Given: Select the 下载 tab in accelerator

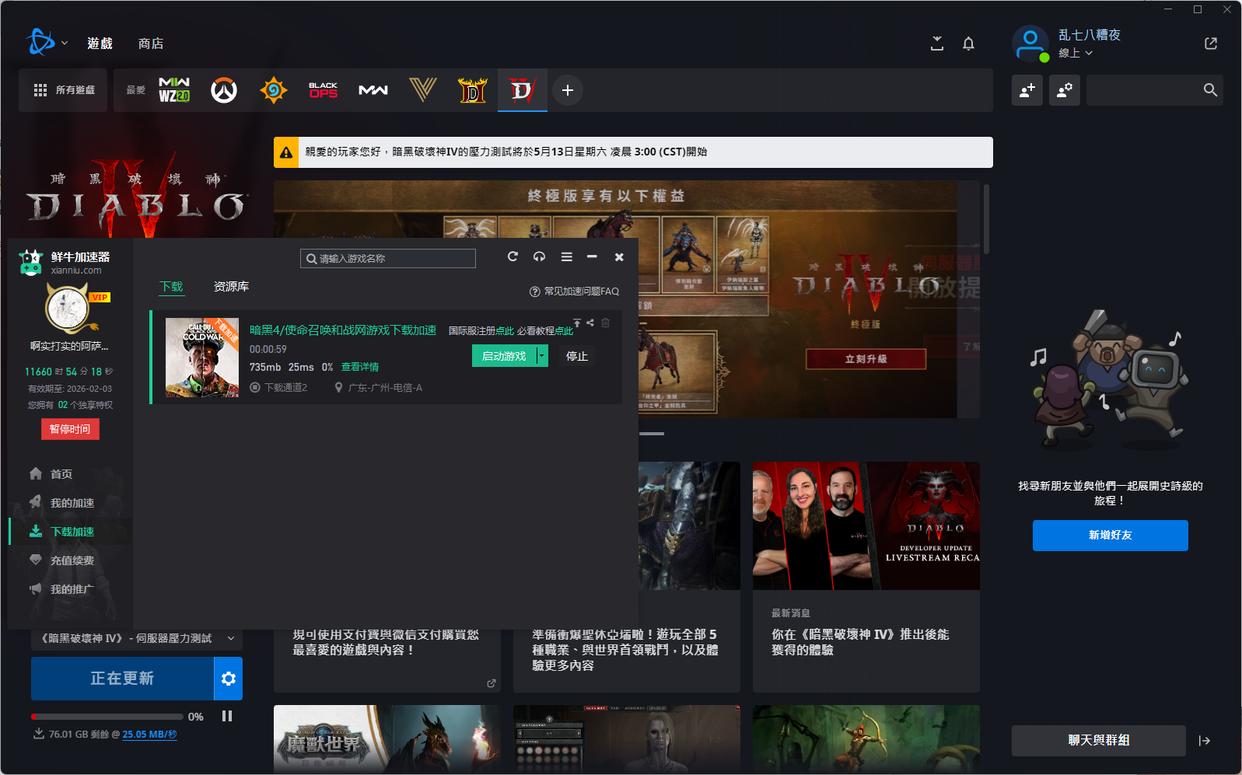Looking at the screenshot, I should coord(171,287).
